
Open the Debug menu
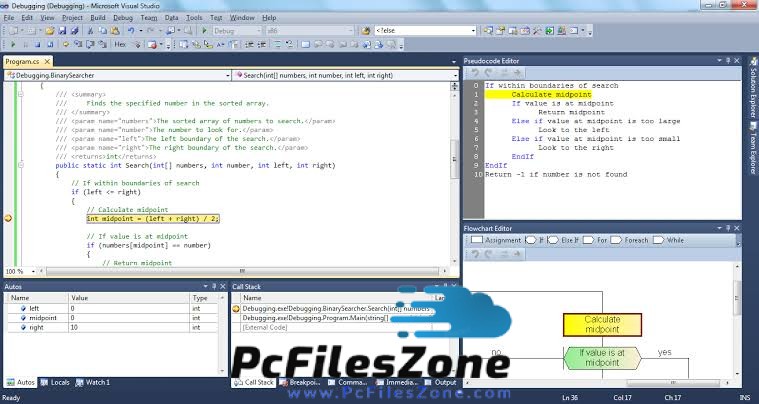(122, 17)
